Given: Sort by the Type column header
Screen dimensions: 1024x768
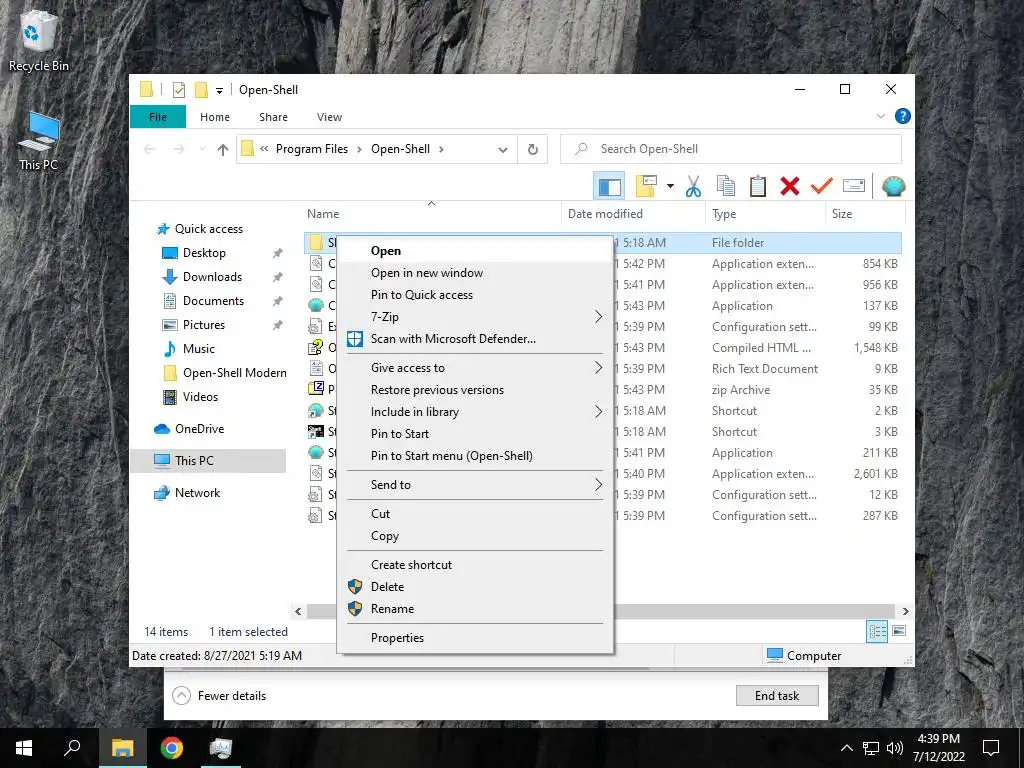Looking at the screenshot, I should tap(765, 214).
